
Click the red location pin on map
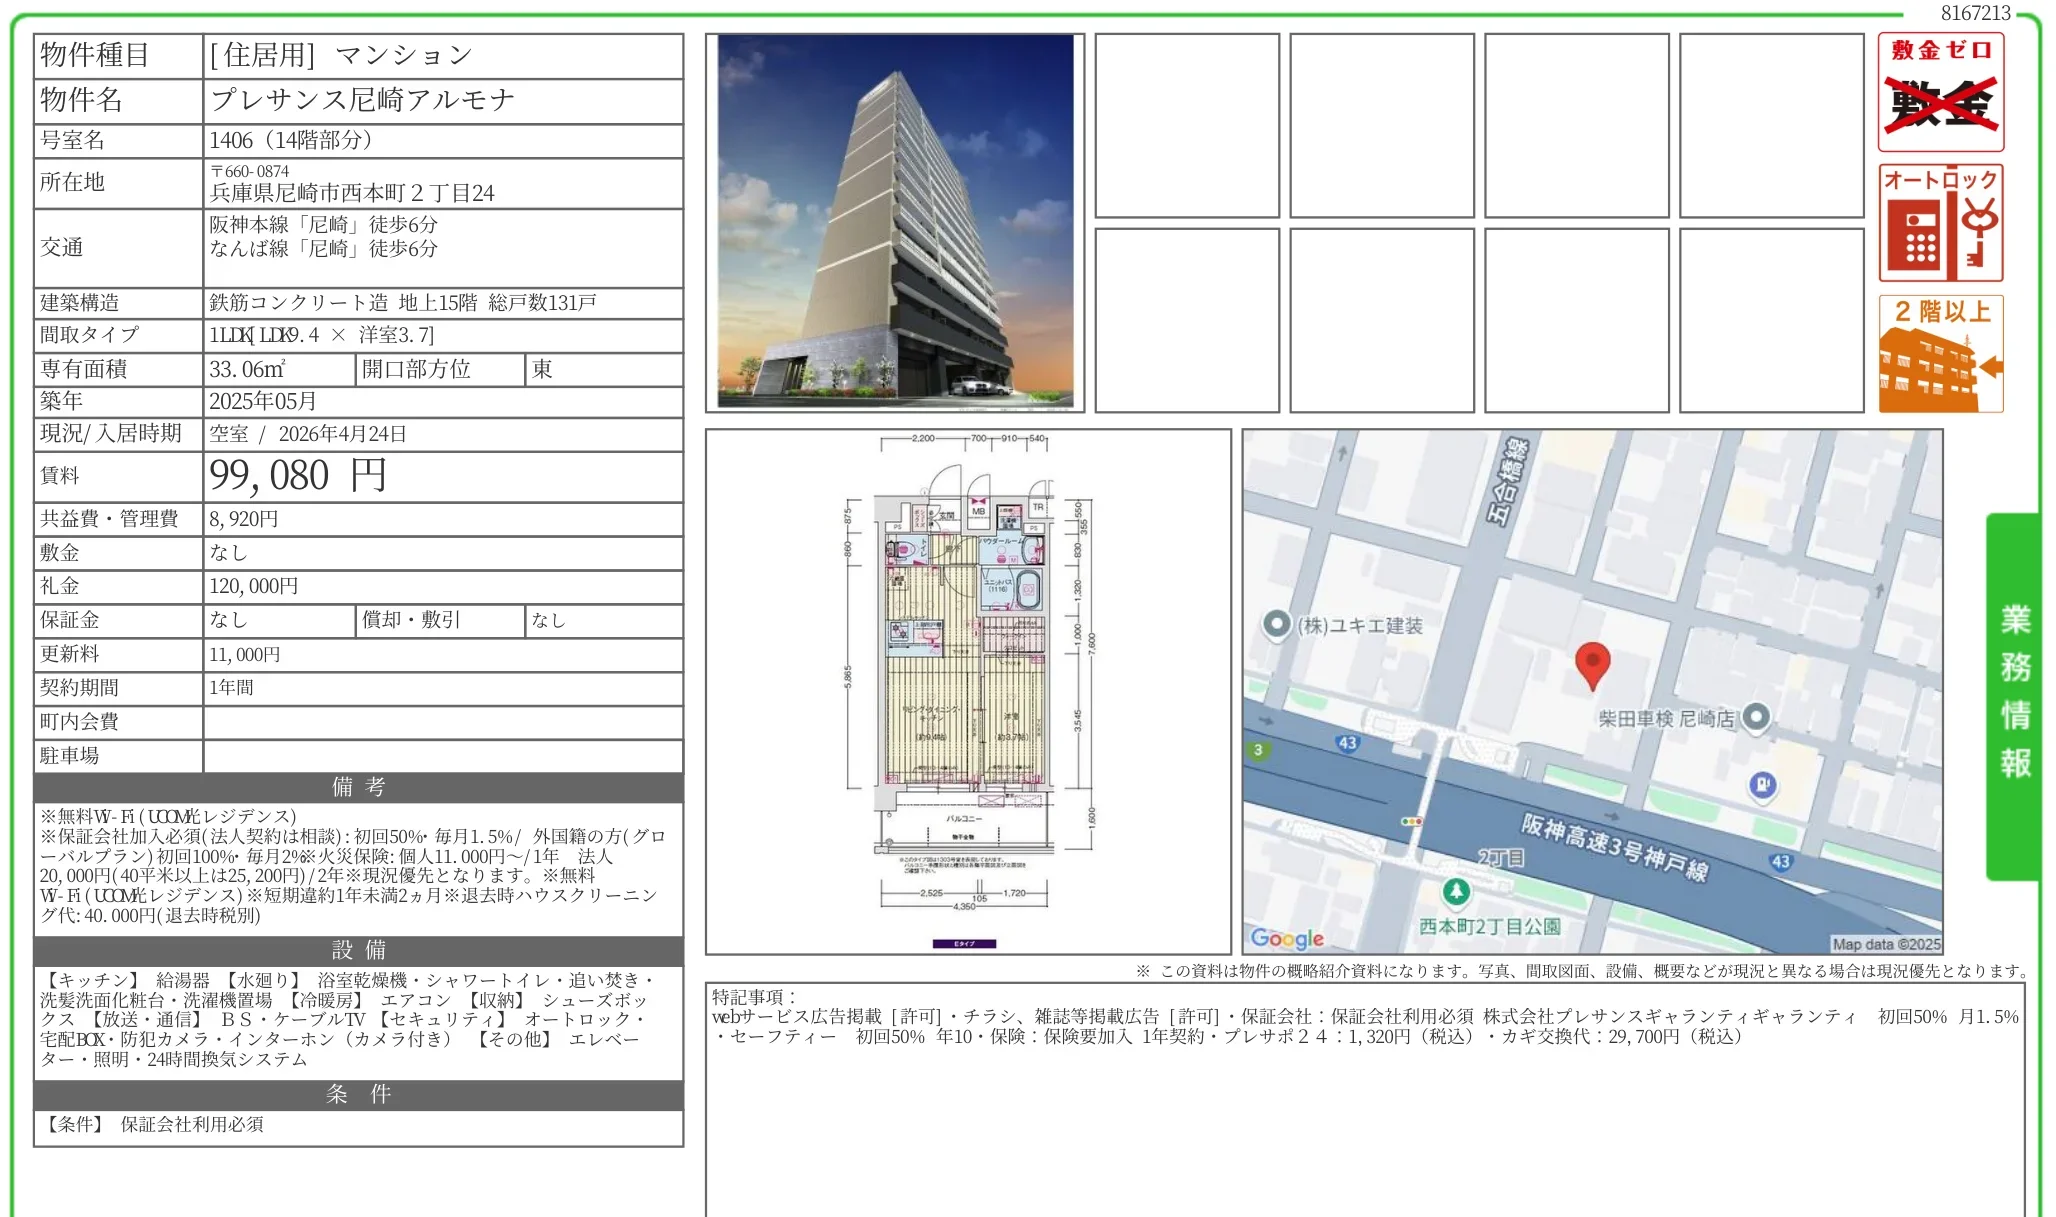click(x=1592, y=663)
